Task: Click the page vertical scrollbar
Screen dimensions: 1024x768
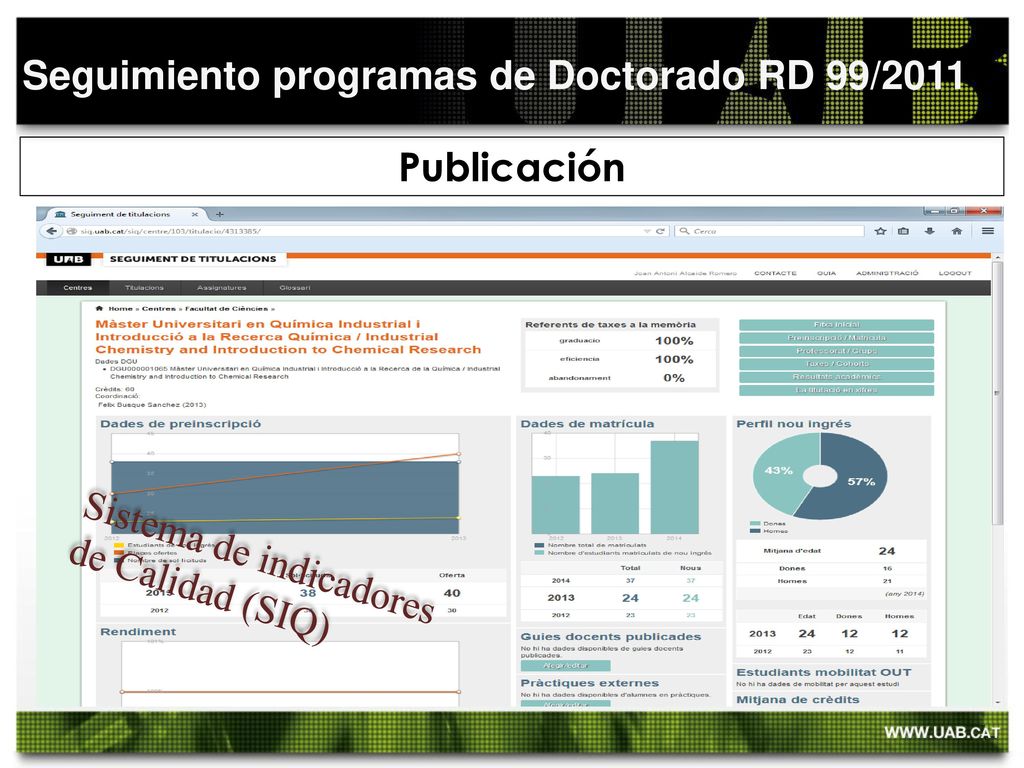Action: click(997, 392)
